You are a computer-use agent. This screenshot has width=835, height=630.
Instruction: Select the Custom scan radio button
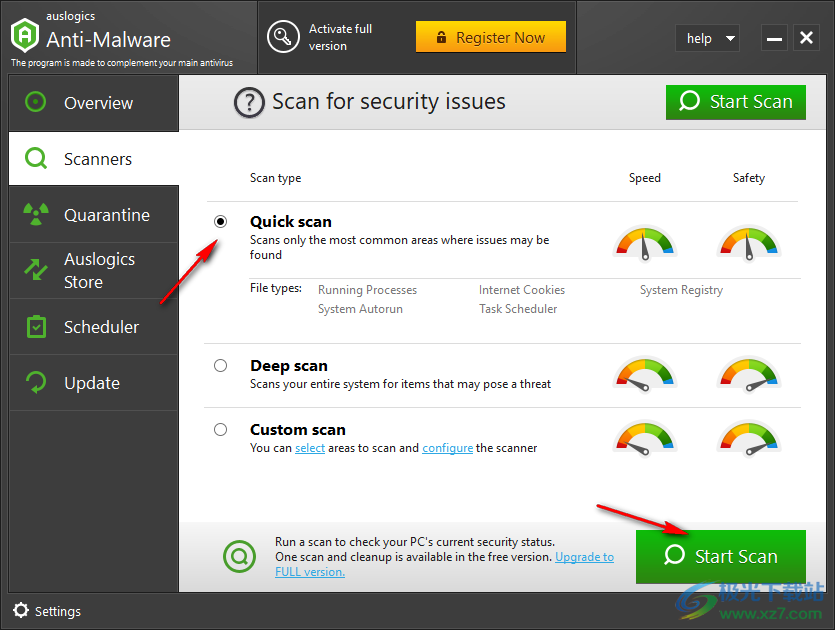[x=220, y=430]
